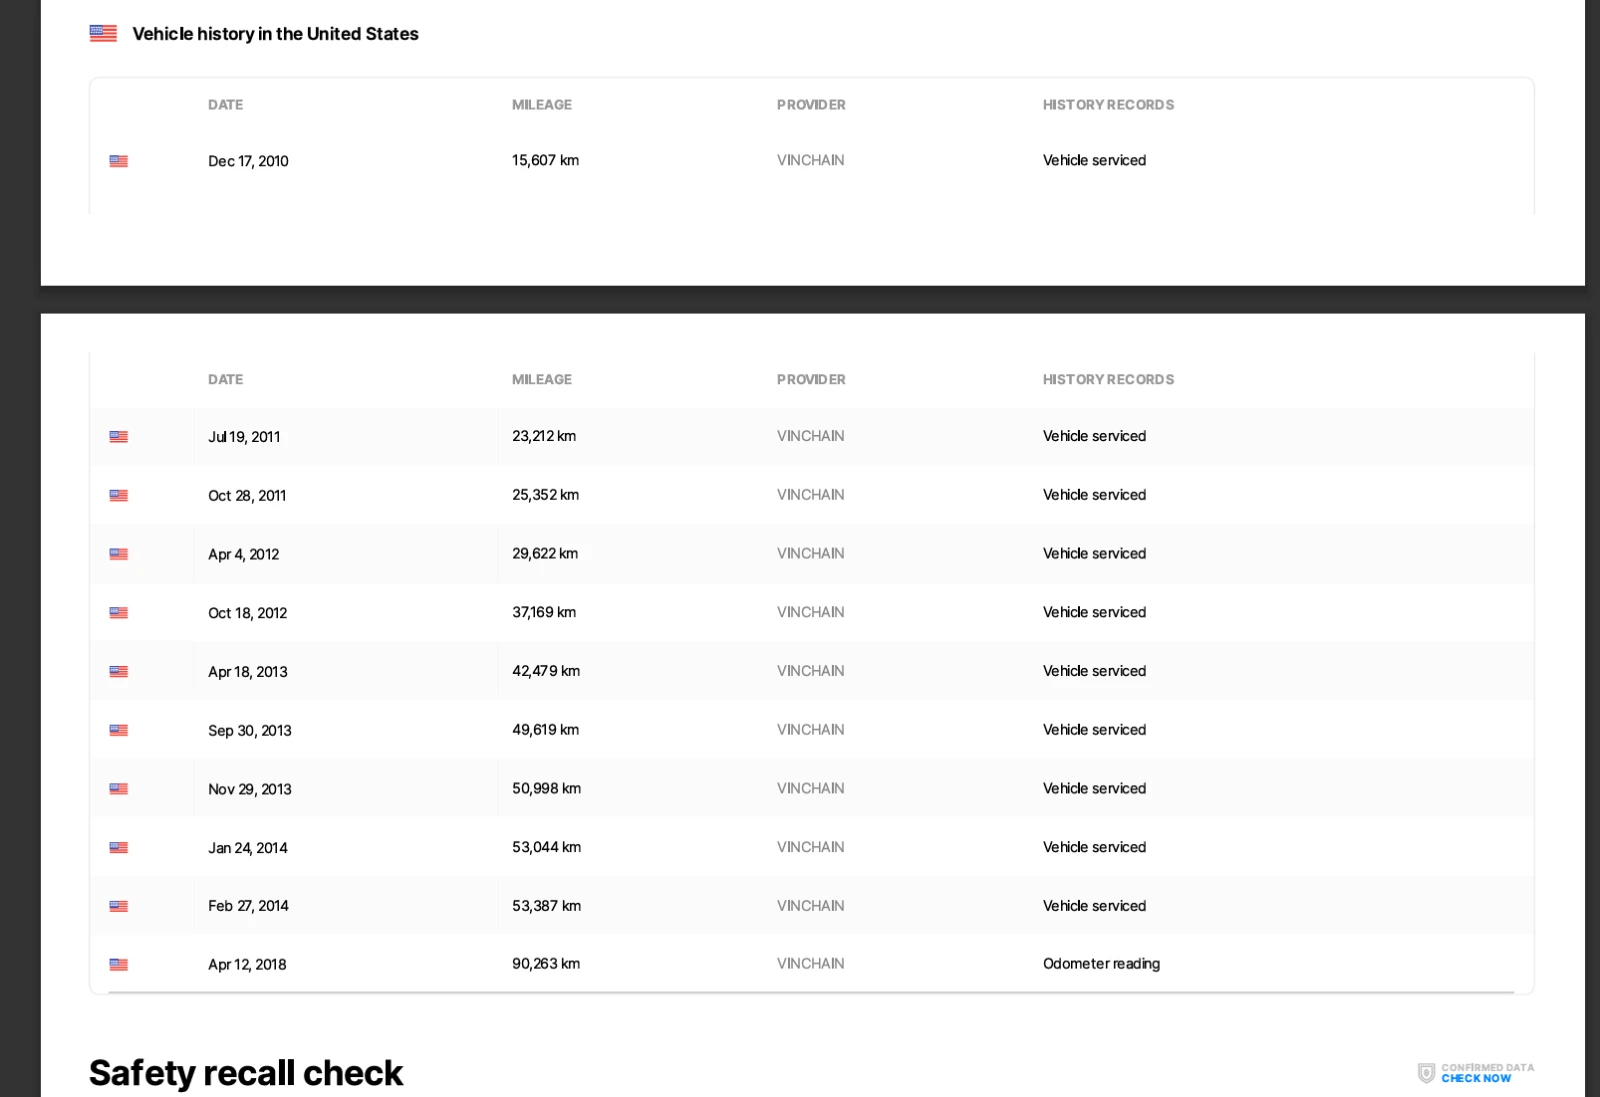This screenshot has height=1097, width=1600.
Task: Select the Odometer reading record entry
Action: (x=1101, y=964)
